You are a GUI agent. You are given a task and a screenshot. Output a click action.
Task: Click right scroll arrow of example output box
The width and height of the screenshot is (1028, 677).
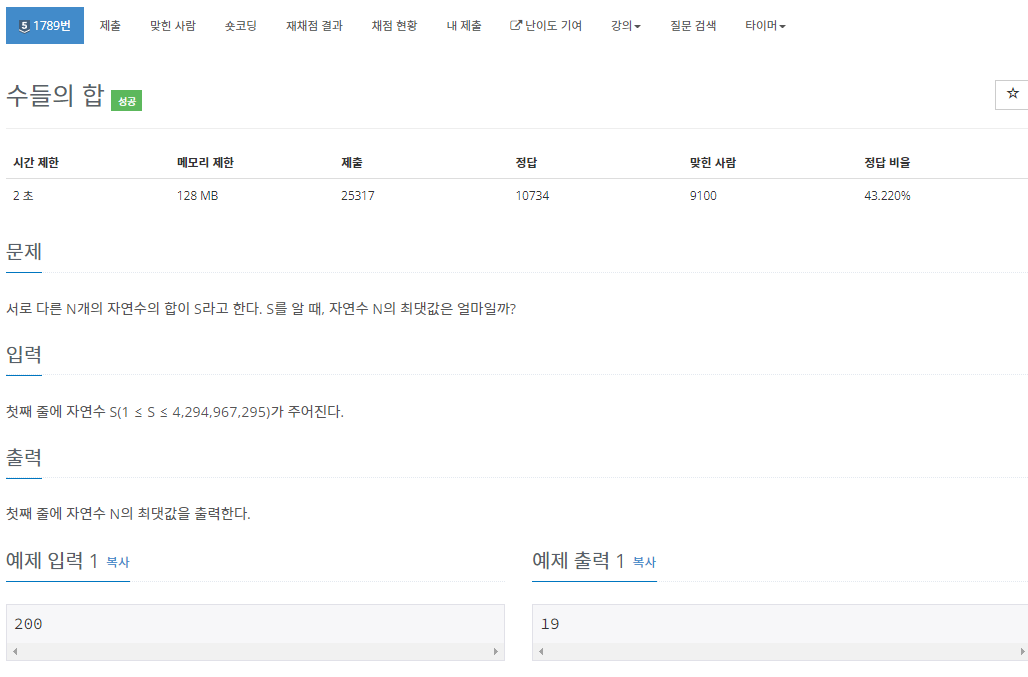pos(1021,651)
